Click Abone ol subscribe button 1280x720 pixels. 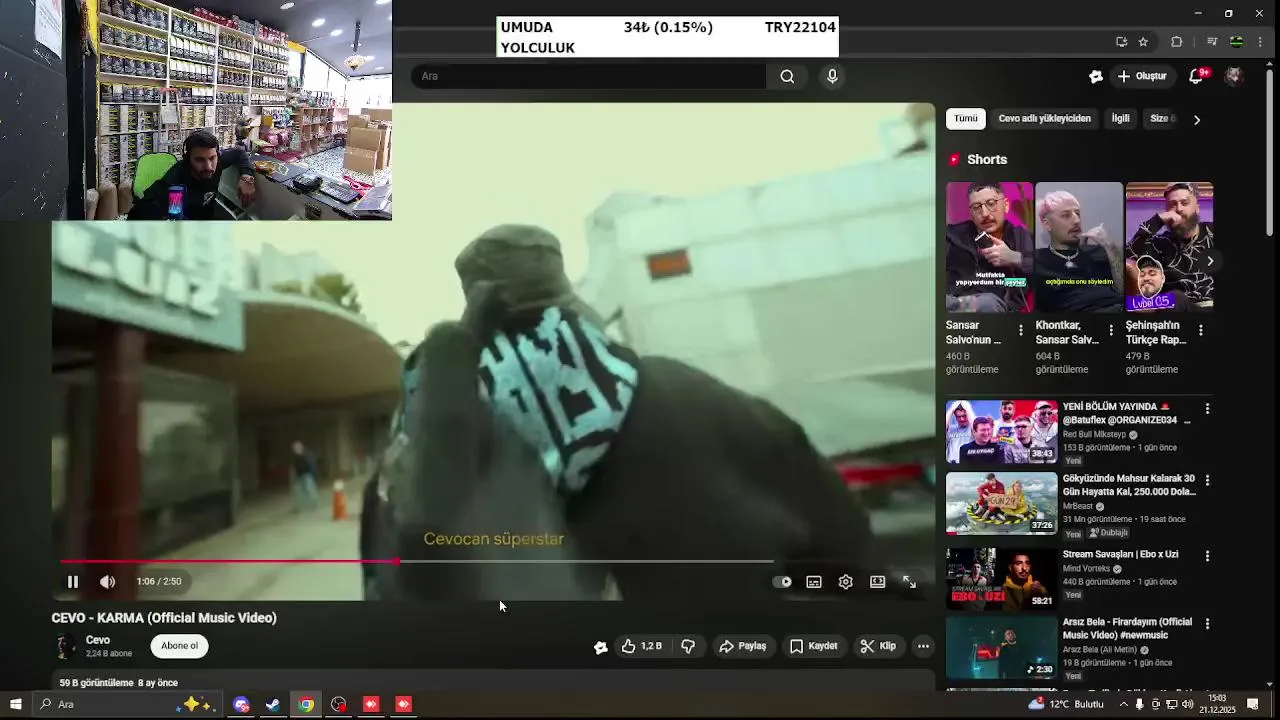coord(180,646)
